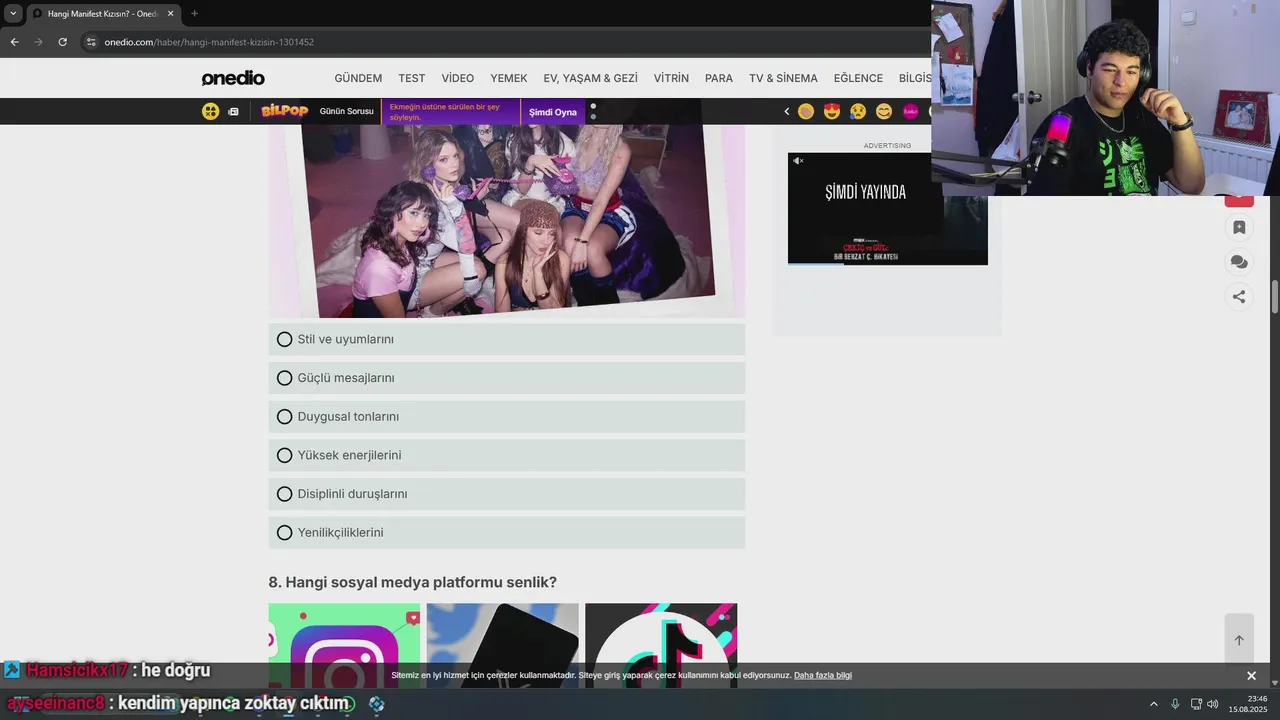Open the VİDEO menu
This screenshot has width=1280, height=720.
(x=458, y=78)
